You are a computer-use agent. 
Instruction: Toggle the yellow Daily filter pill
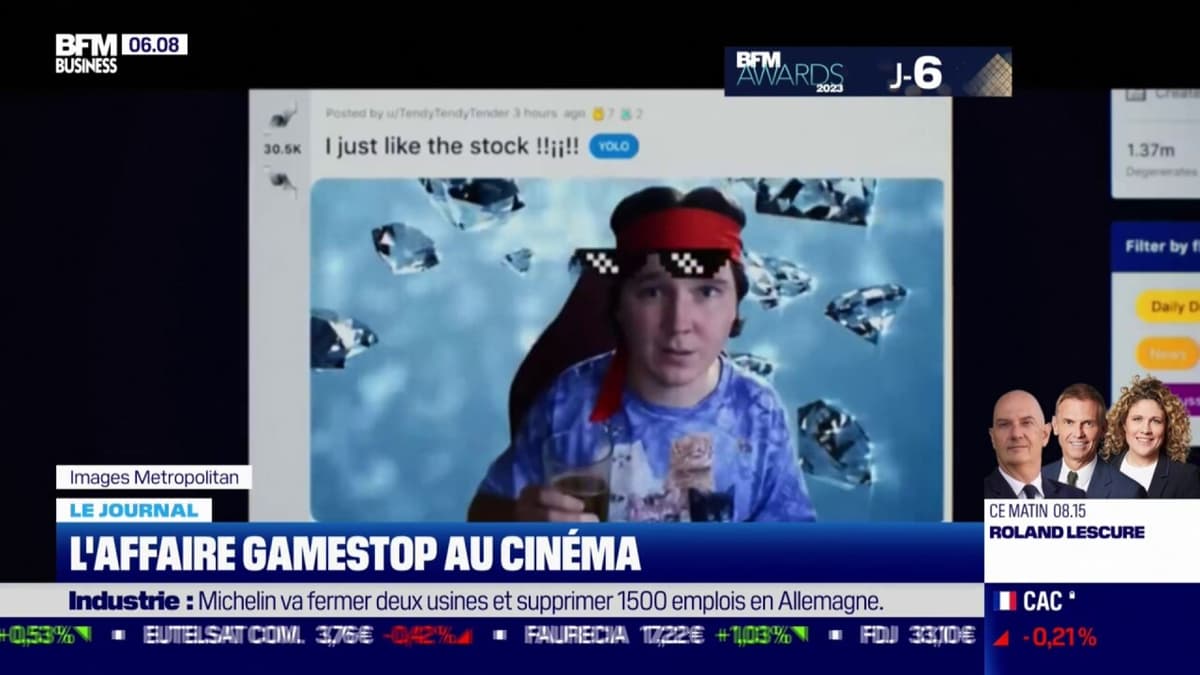point(1167,306)
